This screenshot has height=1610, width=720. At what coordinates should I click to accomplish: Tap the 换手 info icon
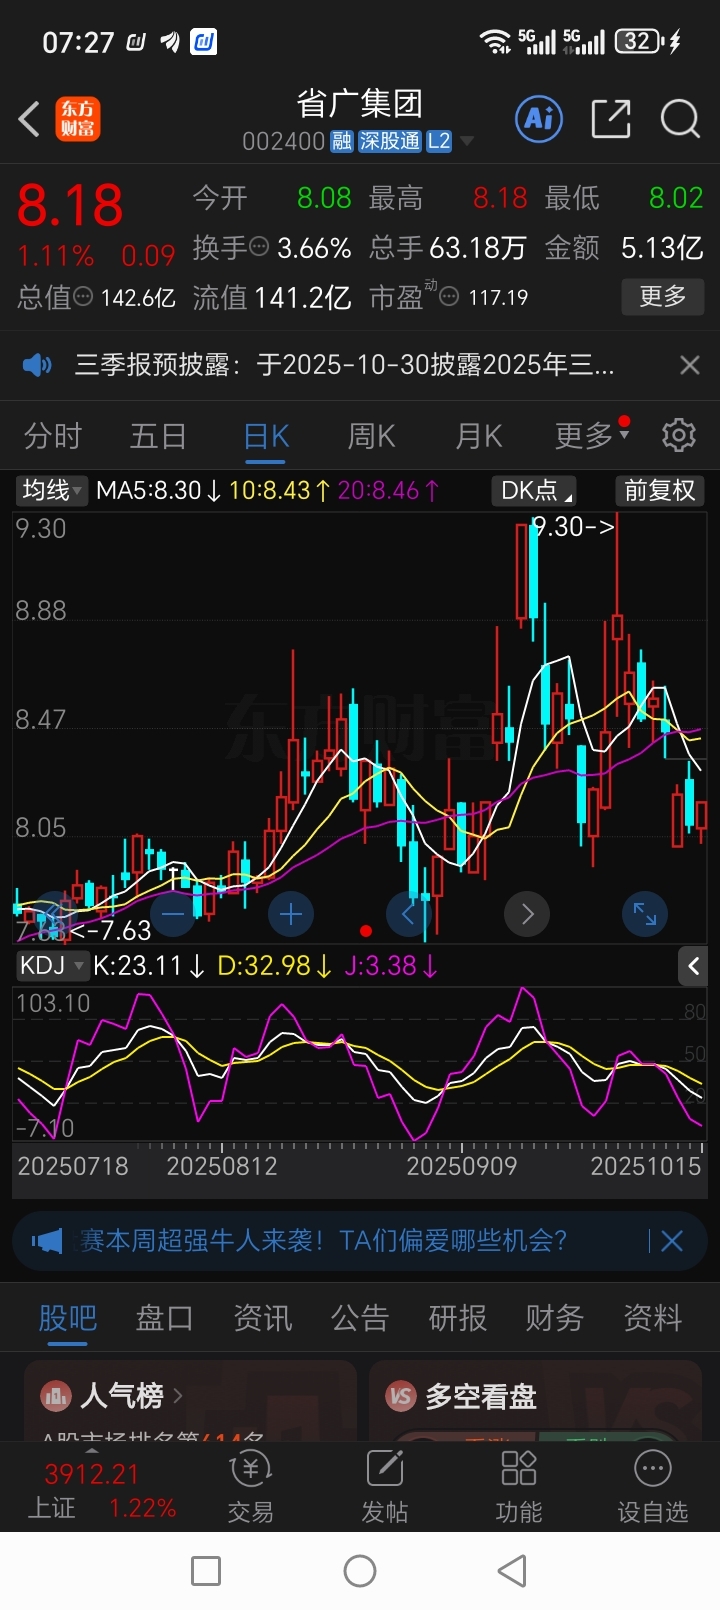click(x=259, y=246)
